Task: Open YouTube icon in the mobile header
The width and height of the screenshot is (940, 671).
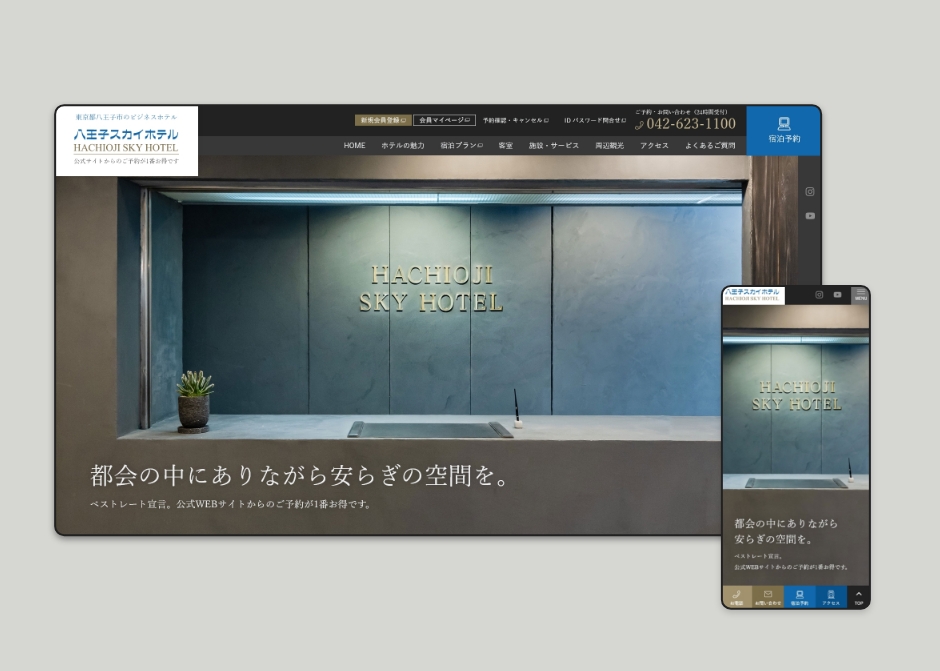Action: pos(837,294)
